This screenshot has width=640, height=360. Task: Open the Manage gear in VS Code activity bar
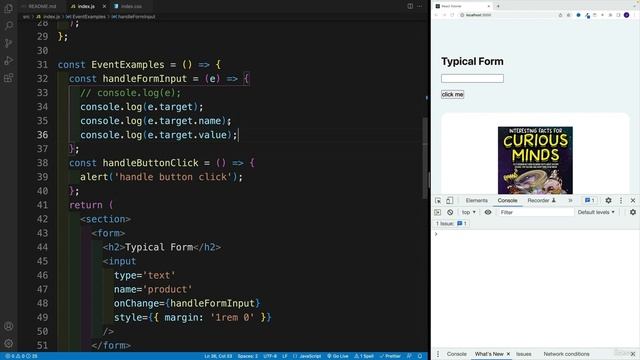click(x=9, y=343)
